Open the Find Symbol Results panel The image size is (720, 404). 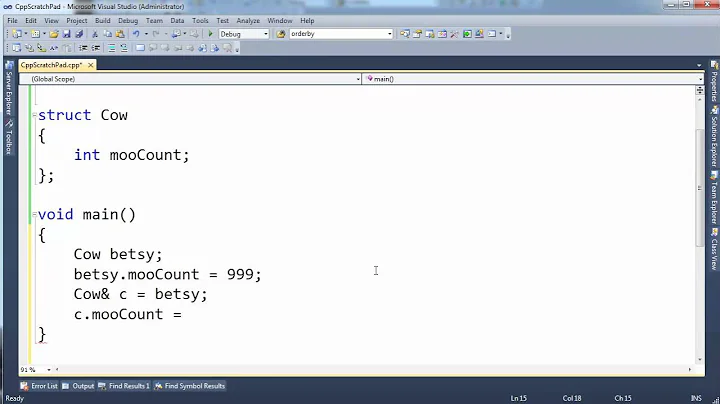[x=190, y=386]
